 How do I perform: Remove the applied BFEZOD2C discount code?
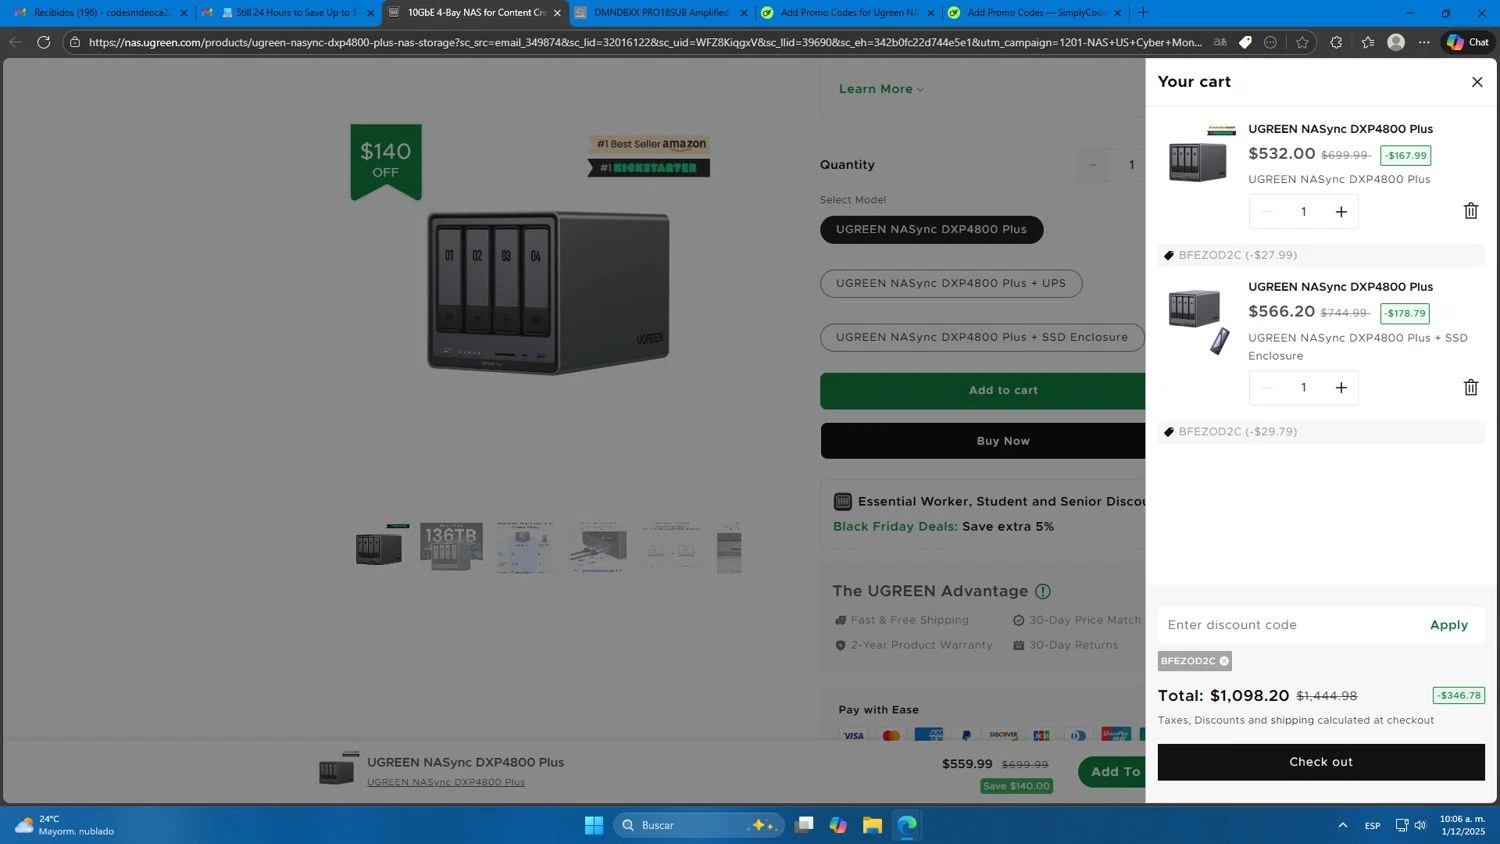coord(1224,661)
